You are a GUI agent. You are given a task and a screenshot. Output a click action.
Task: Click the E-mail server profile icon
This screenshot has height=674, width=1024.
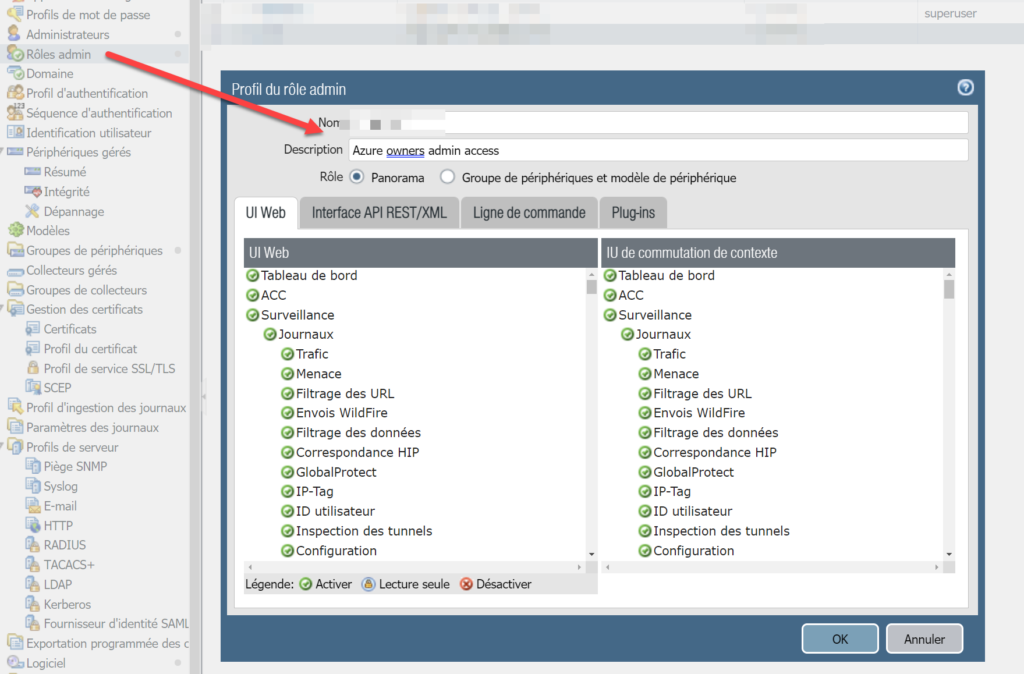pyautogui.click(x=33, y=506)
